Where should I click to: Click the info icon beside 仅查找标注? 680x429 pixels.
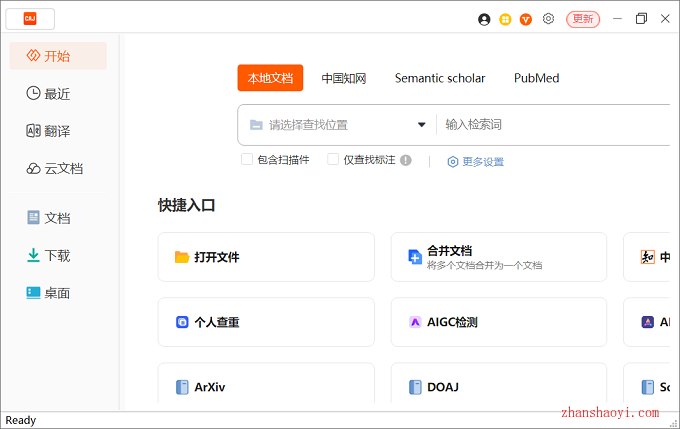tap(405, 160)
